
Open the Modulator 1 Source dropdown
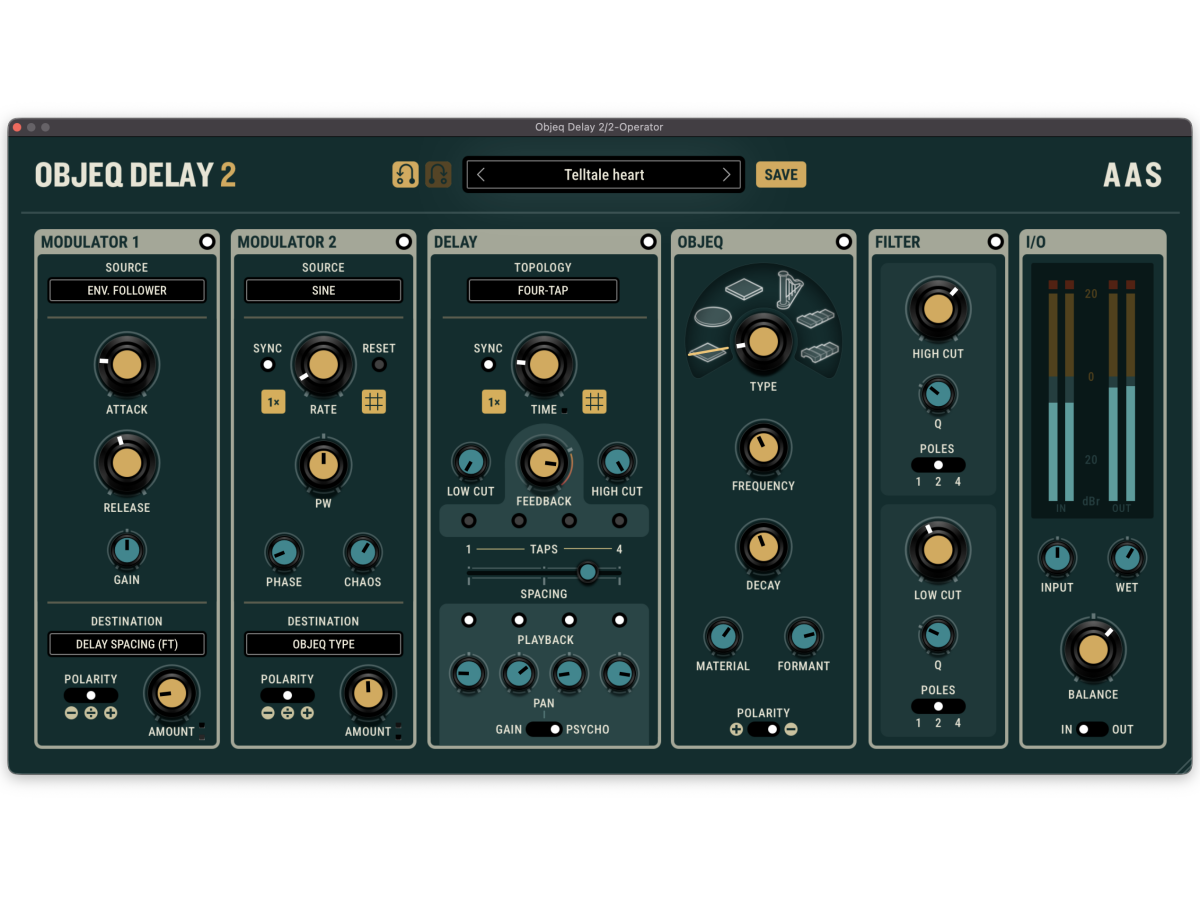(127, 291)
